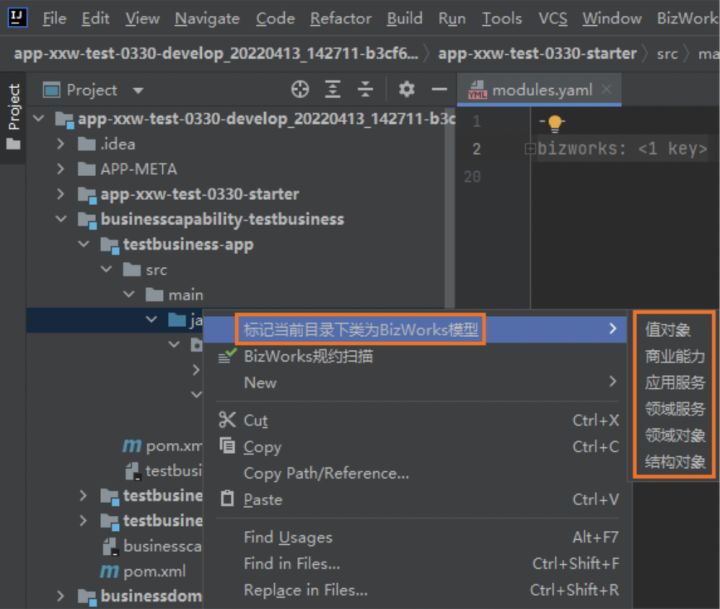Click the YAML file icon on modules.yaml tab

click(477, 90)
